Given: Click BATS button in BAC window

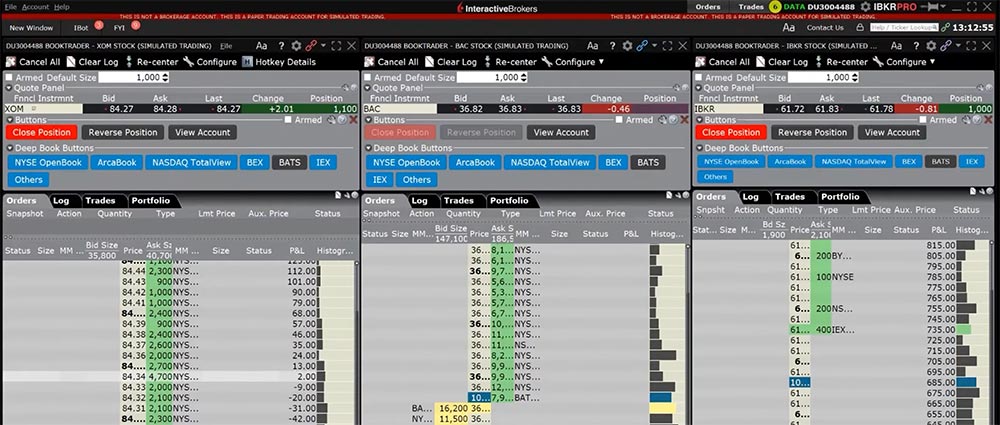Looking at the screenshot, I should [648, 163].
